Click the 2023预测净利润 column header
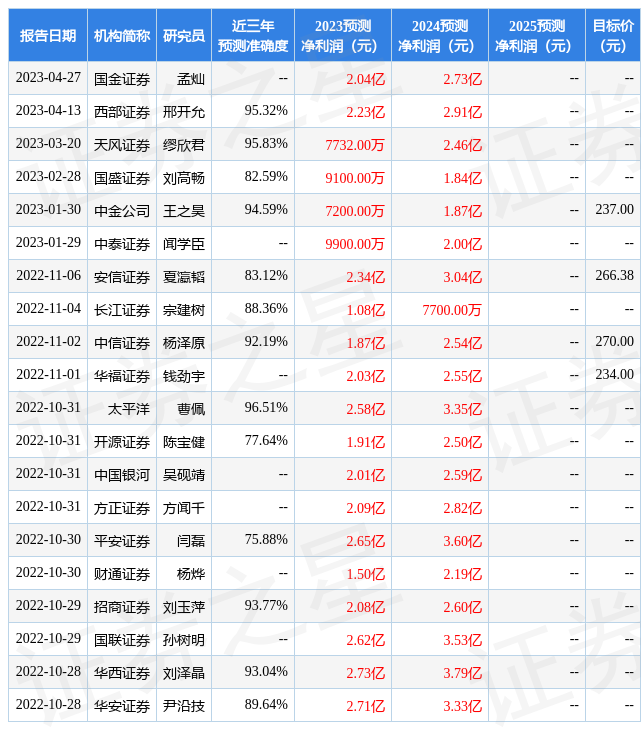The image size is (641, 730). [343, 36]
